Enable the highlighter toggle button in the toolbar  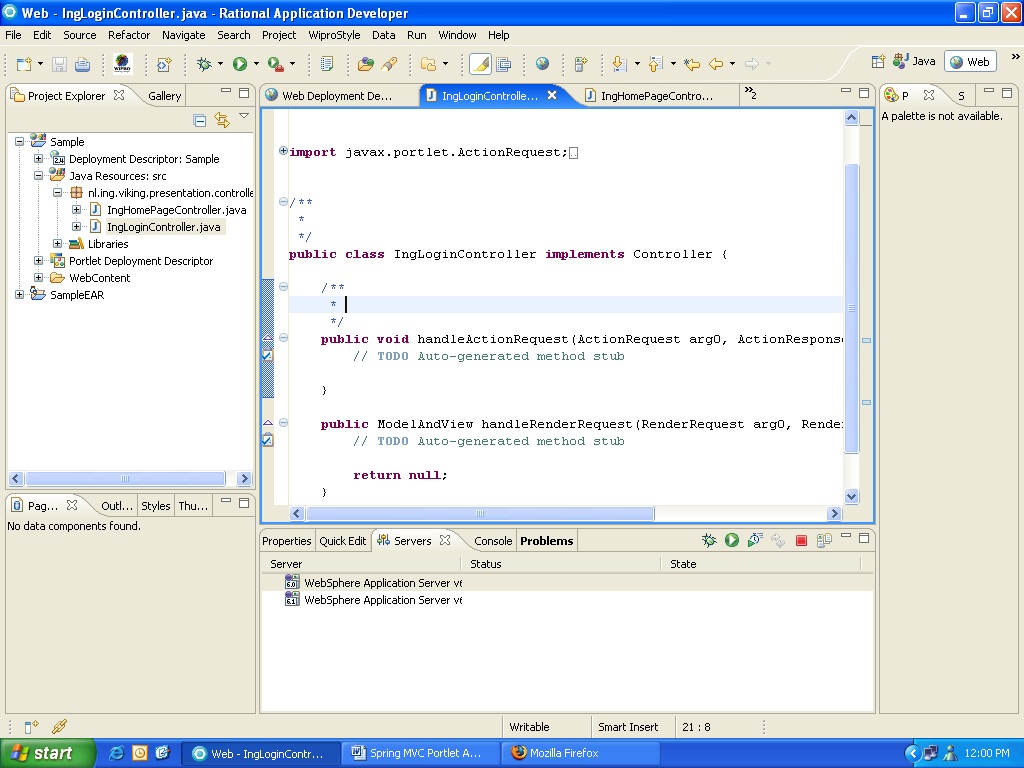point(481,63)
